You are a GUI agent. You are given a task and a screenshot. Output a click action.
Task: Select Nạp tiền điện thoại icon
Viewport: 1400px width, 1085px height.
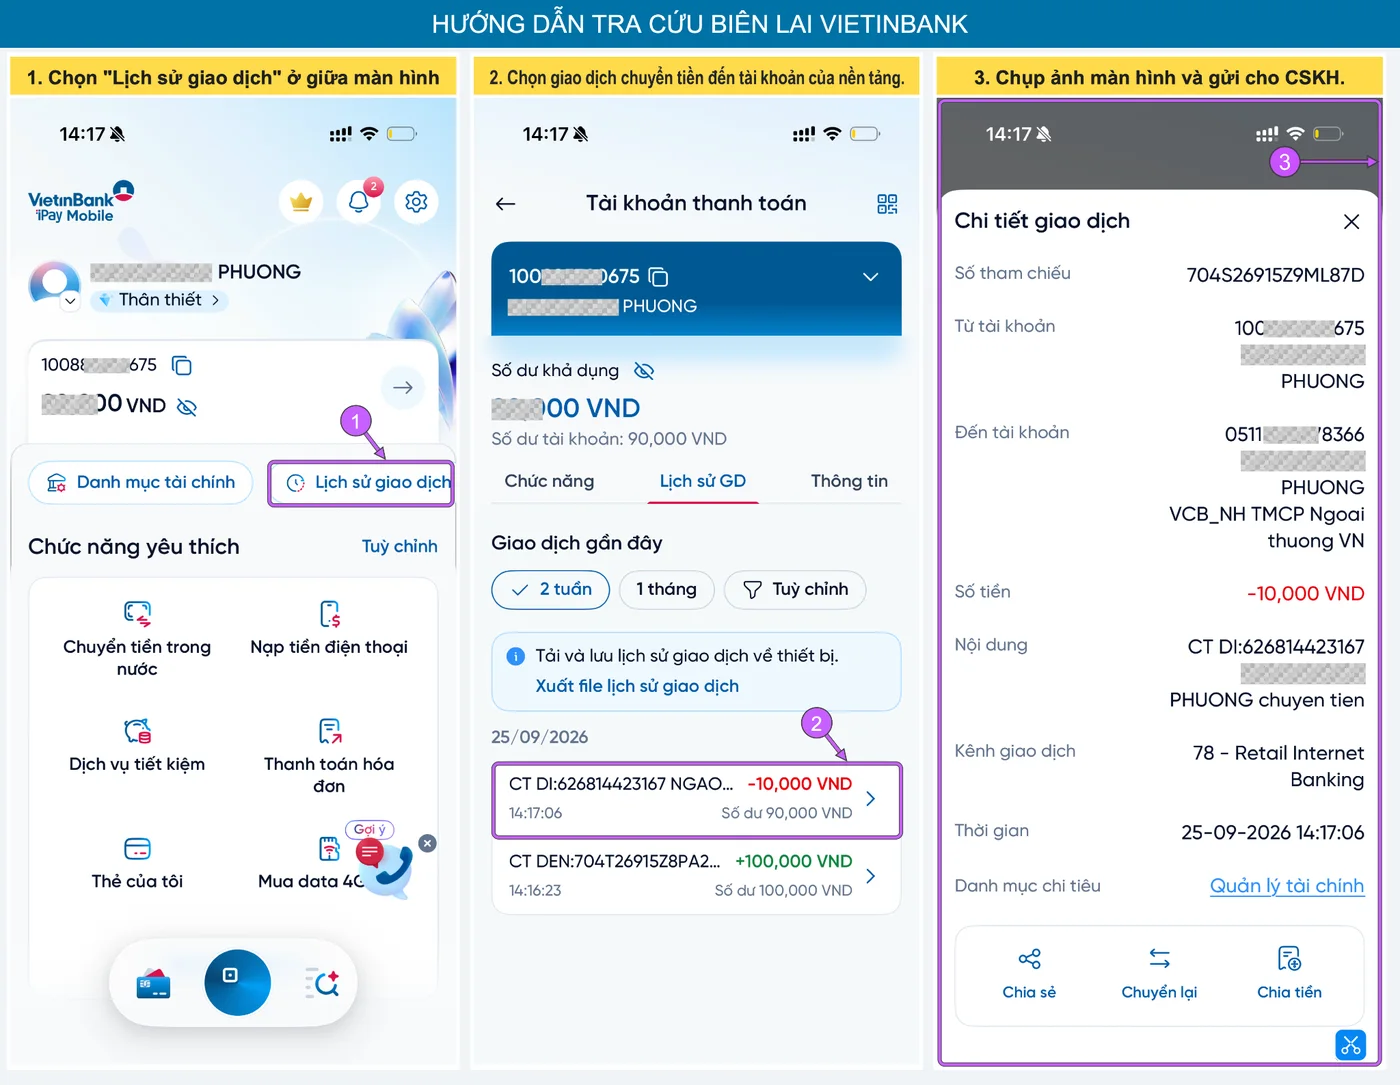pos(330,614)
